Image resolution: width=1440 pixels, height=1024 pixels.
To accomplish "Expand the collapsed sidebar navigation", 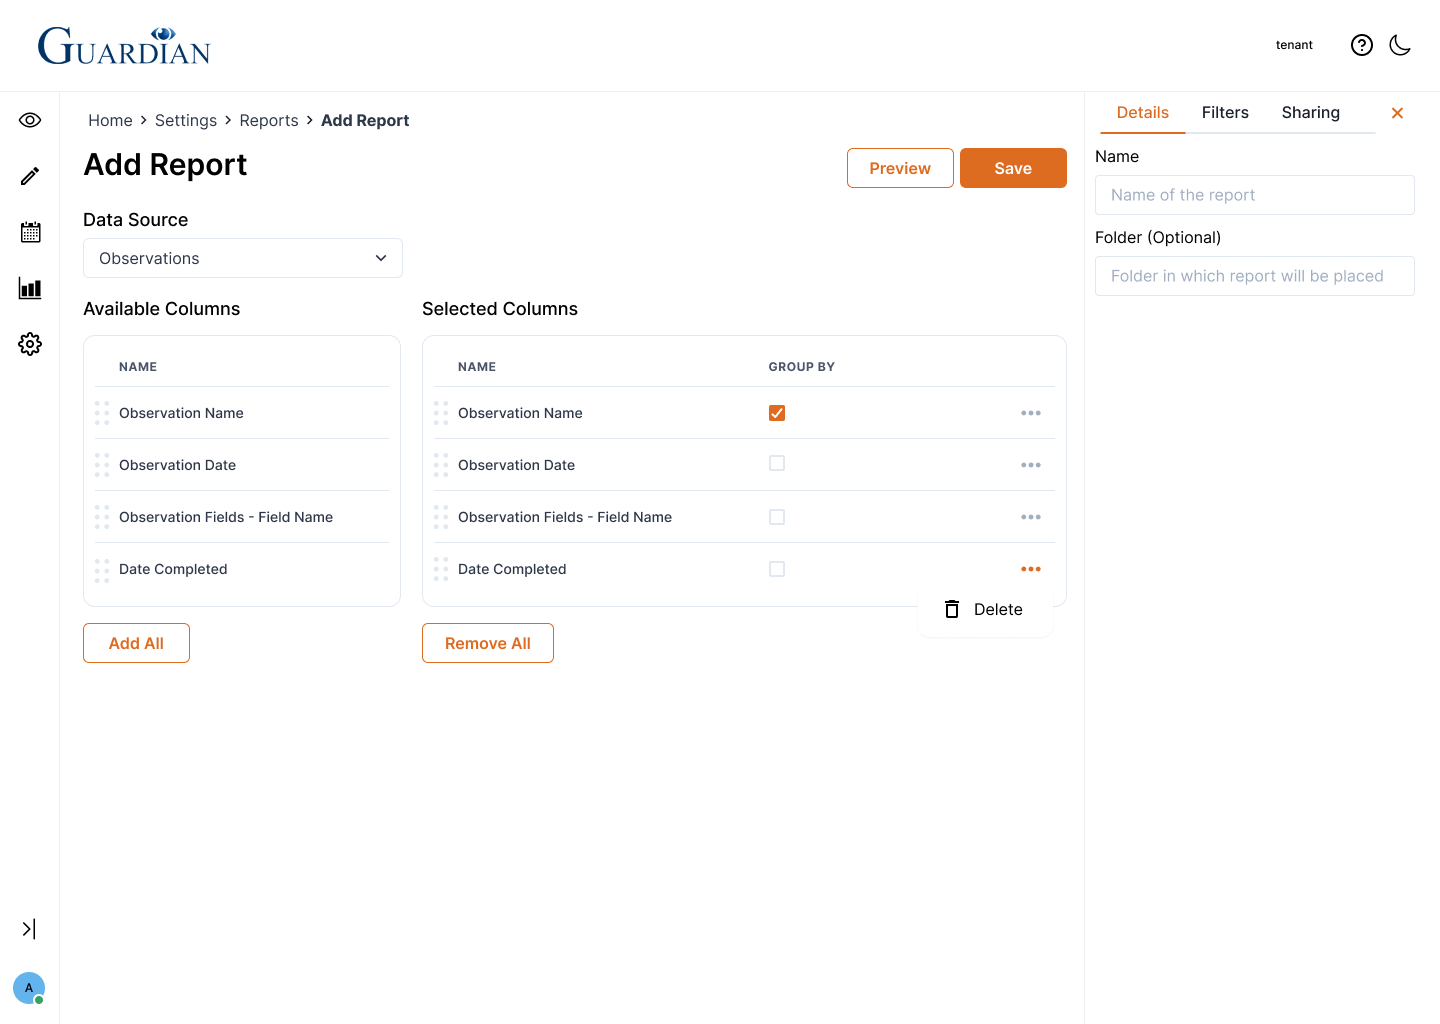I will click(29, 929).
